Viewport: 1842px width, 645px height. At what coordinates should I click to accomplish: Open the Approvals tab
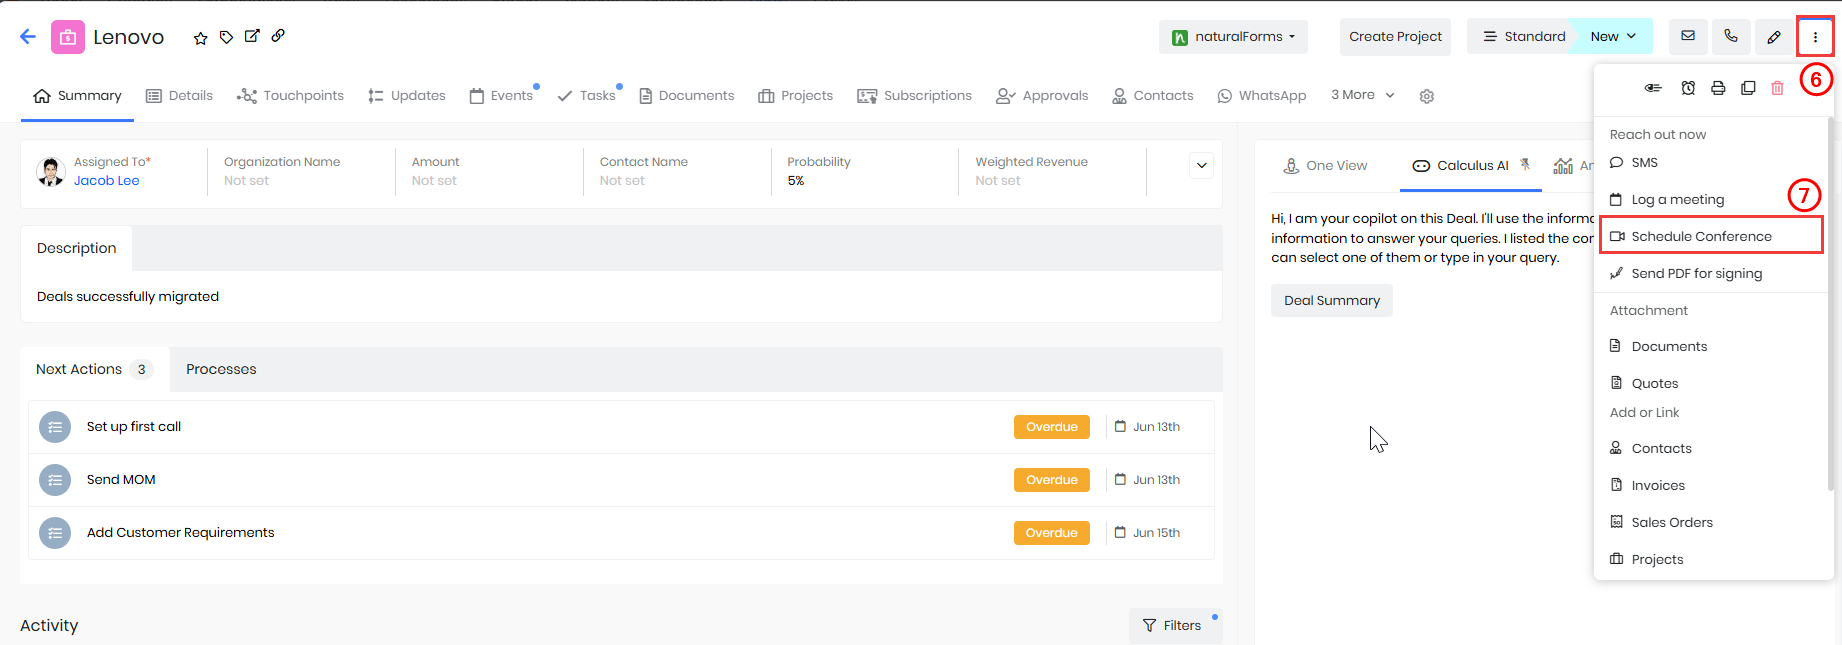pyautogui.click(x=1042, y=96)
